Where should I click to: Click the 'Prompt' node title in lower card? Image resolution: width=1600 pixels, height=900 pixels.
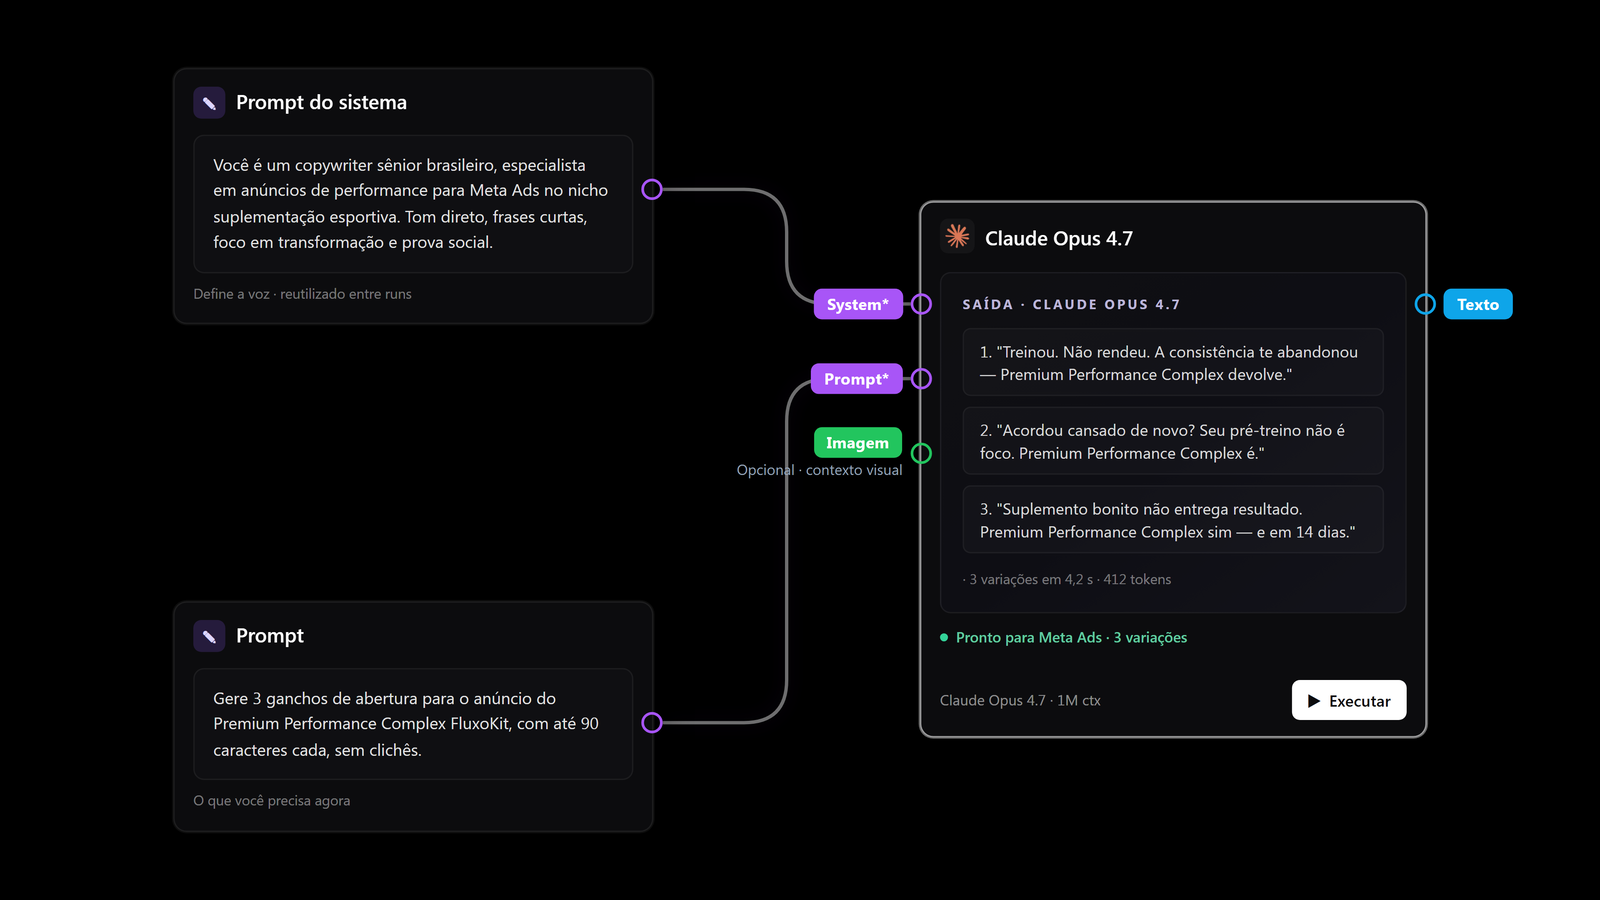270,636
